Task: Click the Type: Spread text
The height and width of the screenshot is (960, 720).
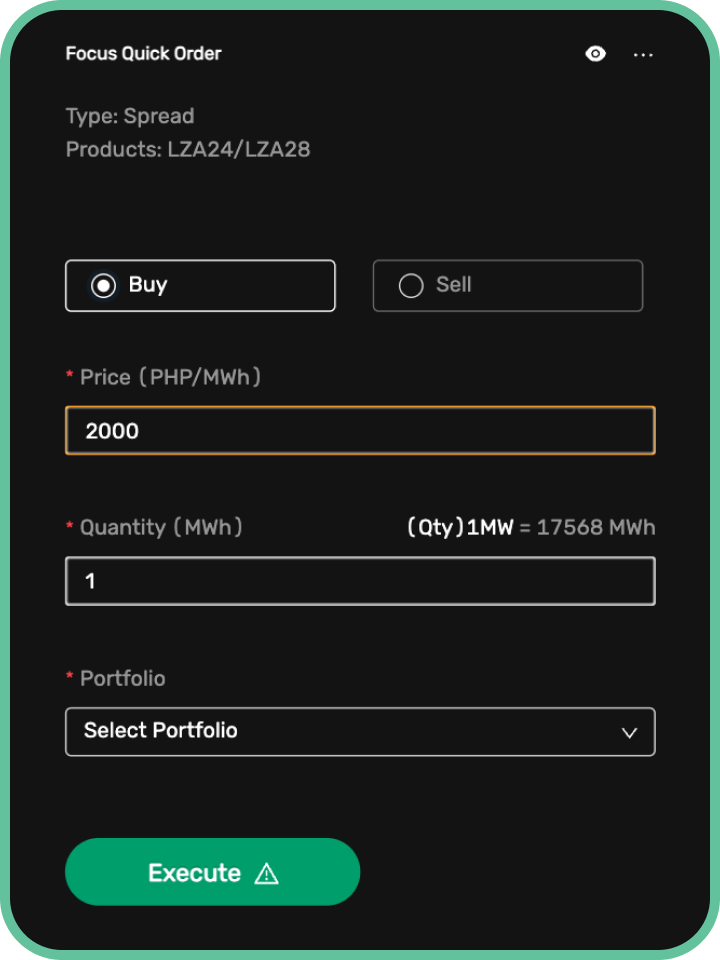Action: [x=130, y=116]
